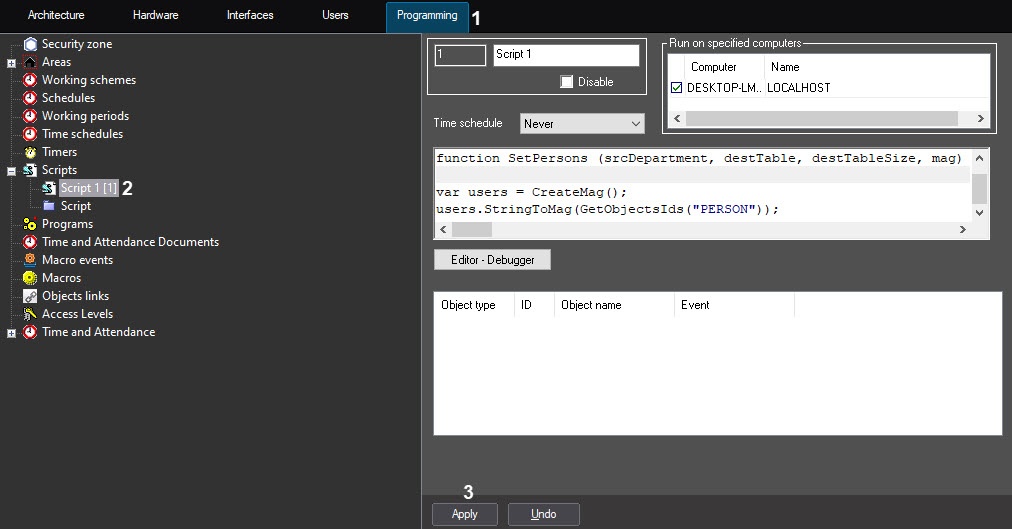Select the Objects links icon

coord(30,296)
